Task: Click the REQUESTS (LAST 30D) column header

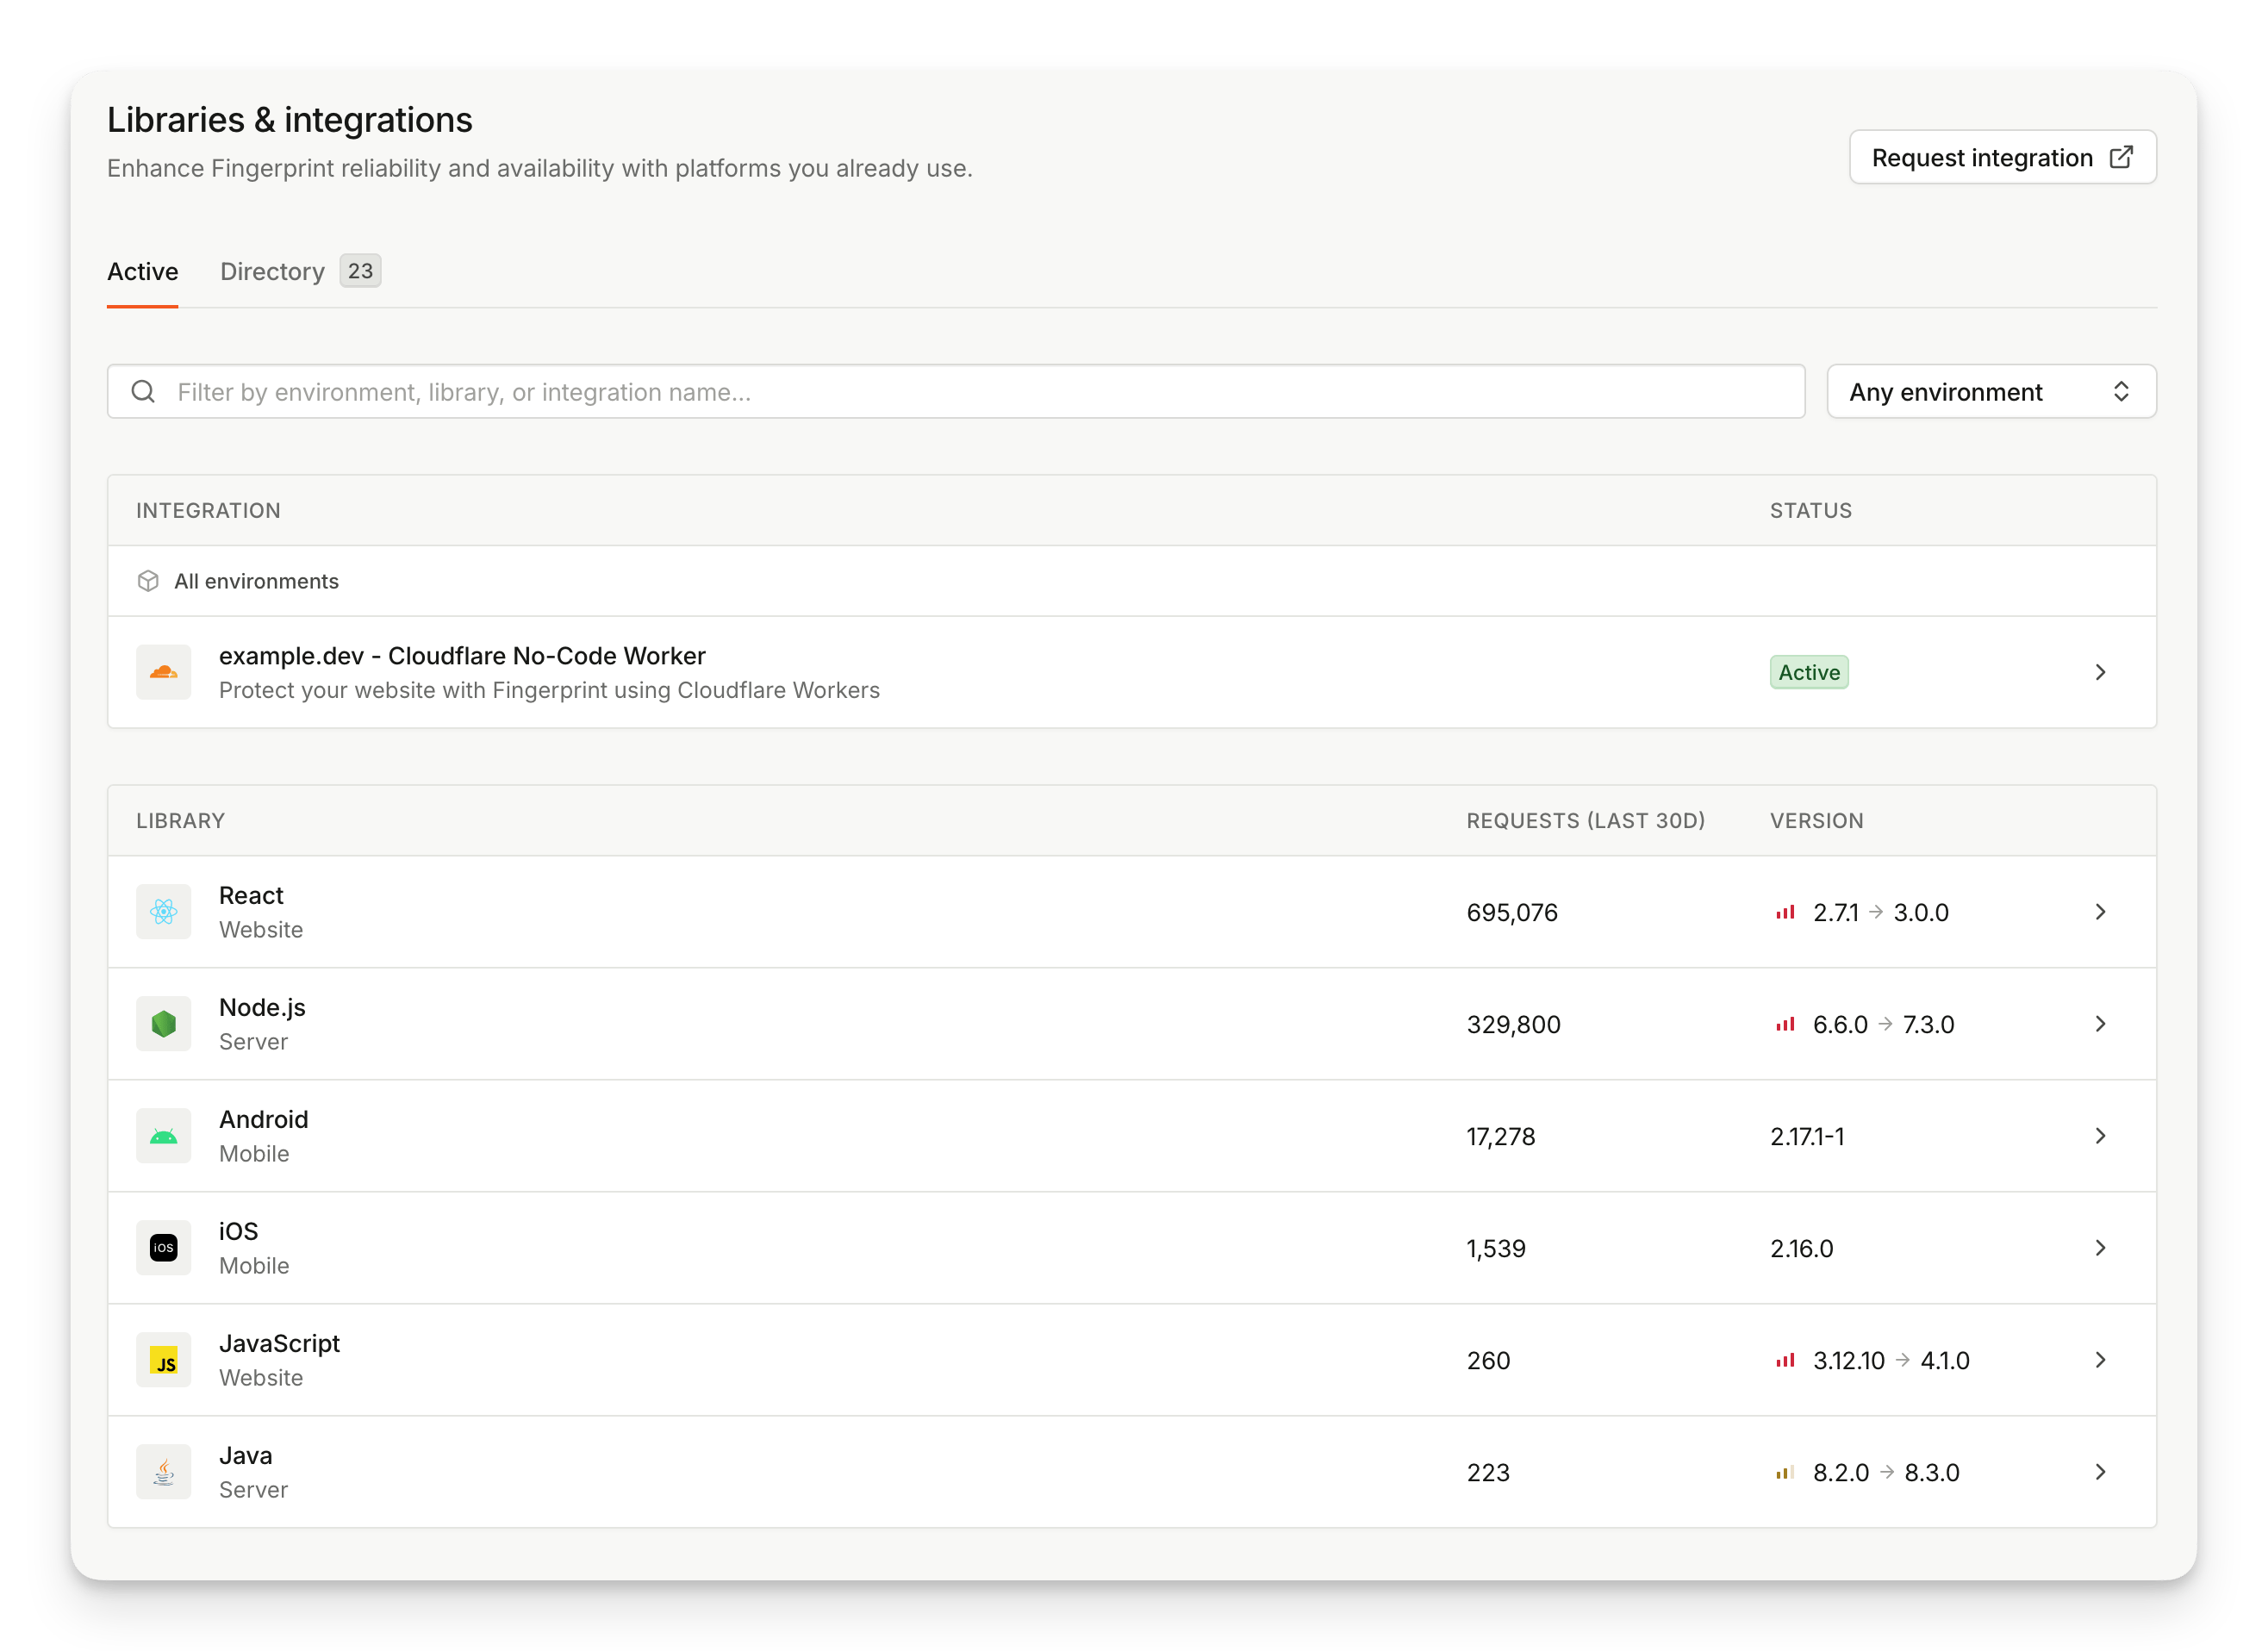Action: [1586, 821]
